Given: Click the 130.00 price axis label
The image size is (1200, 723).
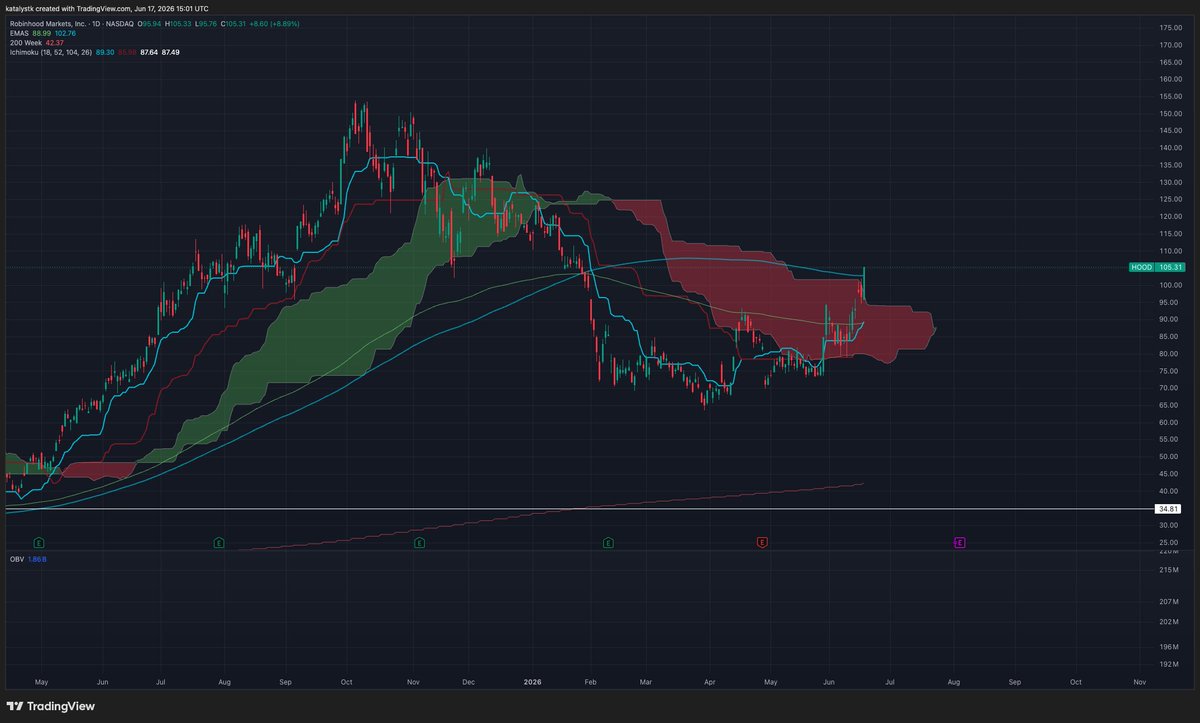Looking at the screenshot, I should click(1172, 182).
